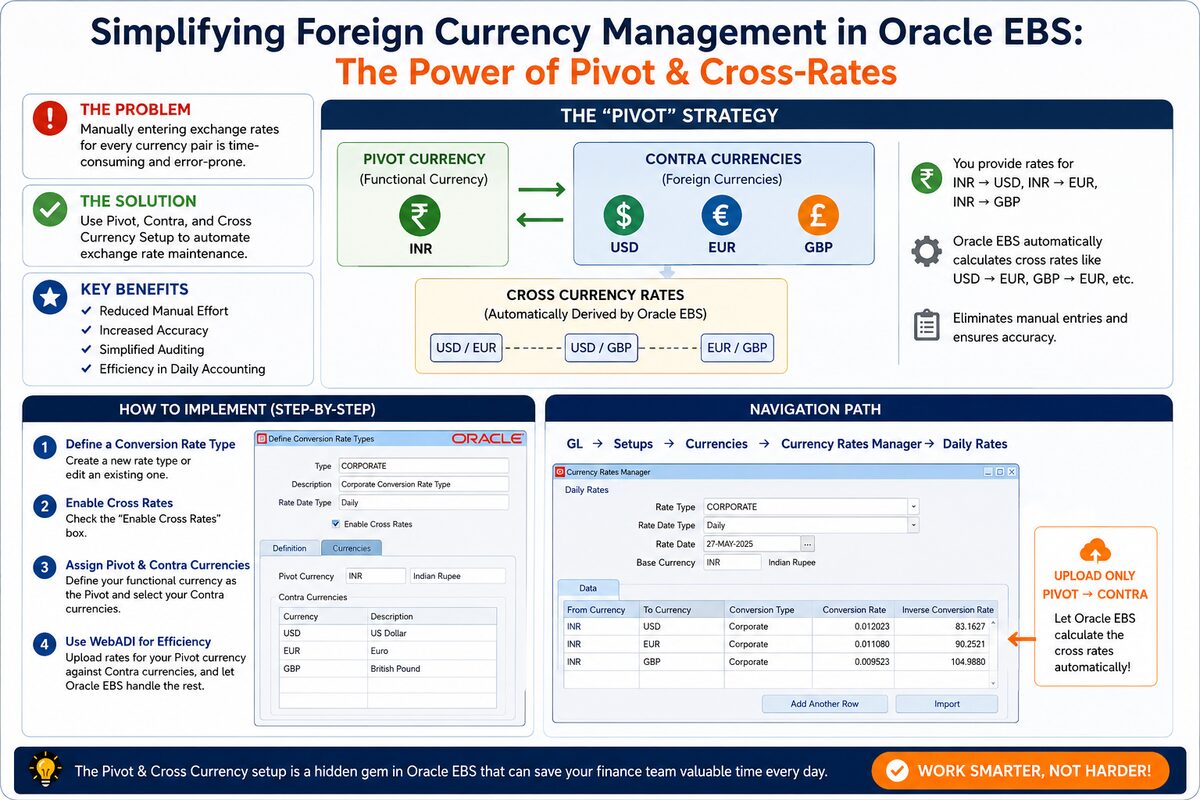Click the EUR cell in To Currency column
Image resolution: width=1200 pixels, height=800 pixels.
(680, 645)
